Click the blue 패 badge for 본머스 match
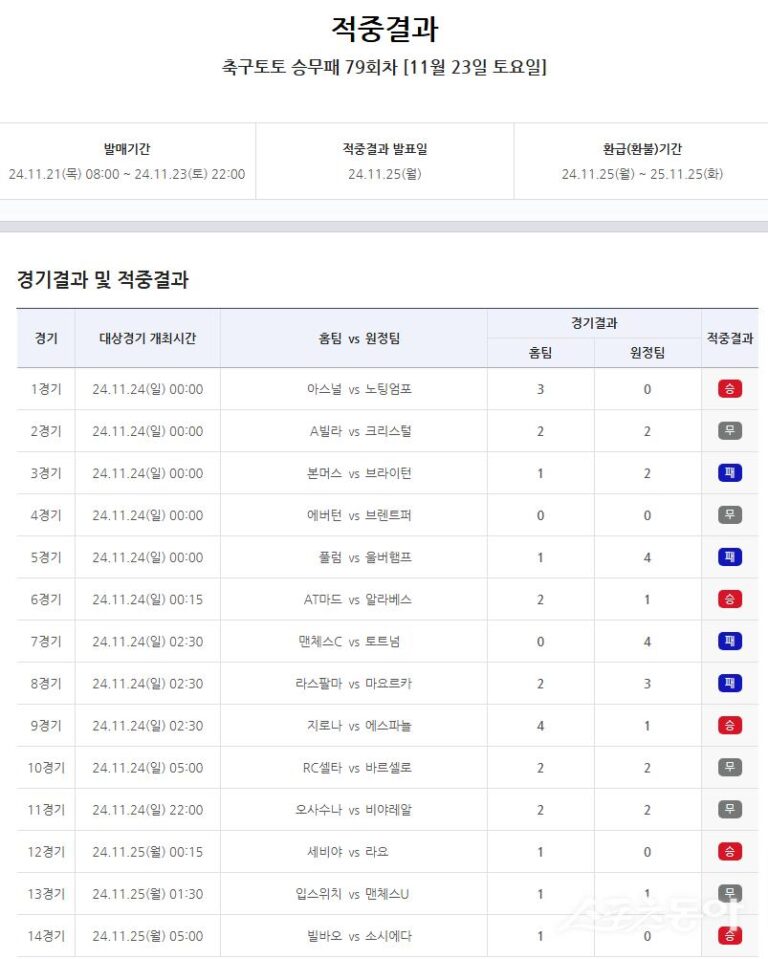This screenshot has height=959, width=768. click(x=729, y=473)
